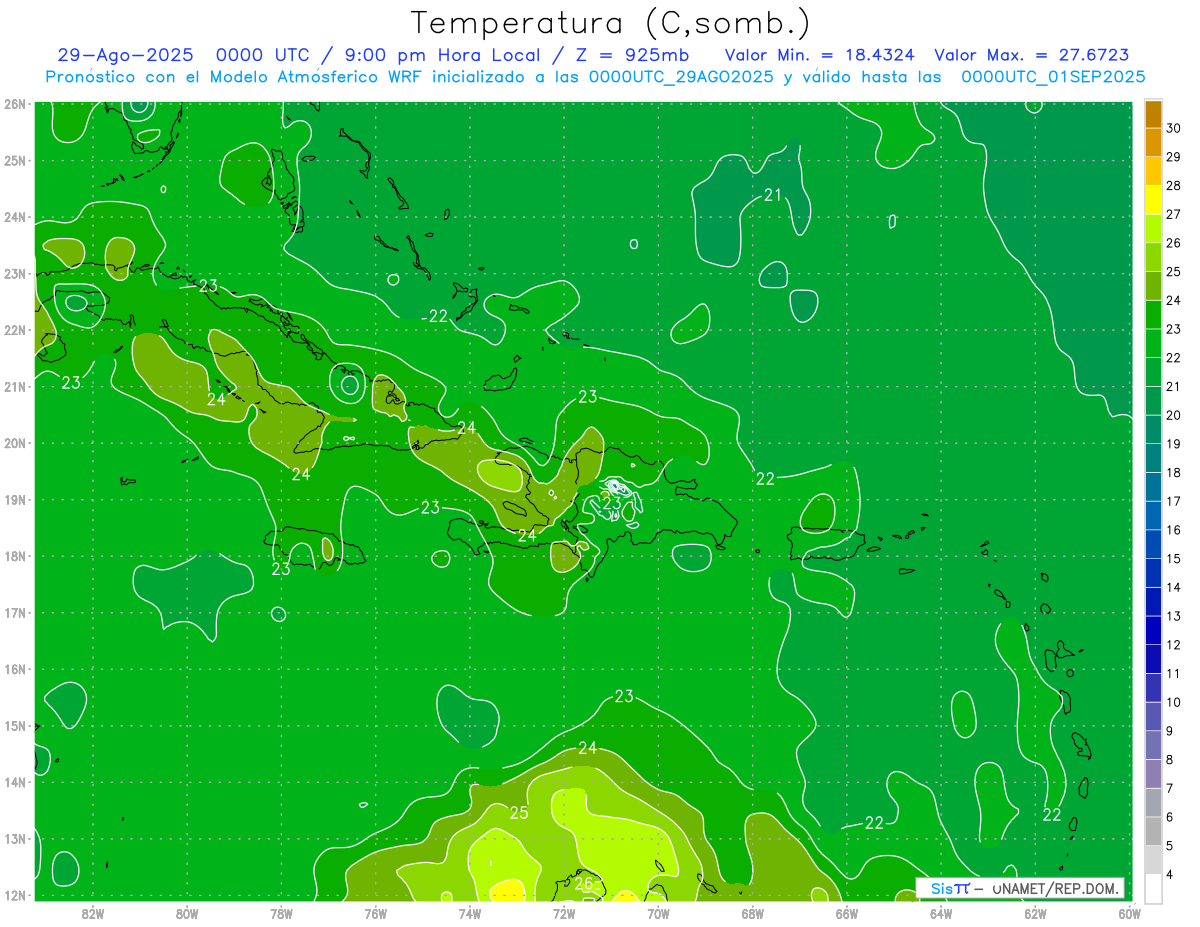Select the lime swatch between 26 and 27
This screenshot has width=1200, height=927.
point(1153,228)
